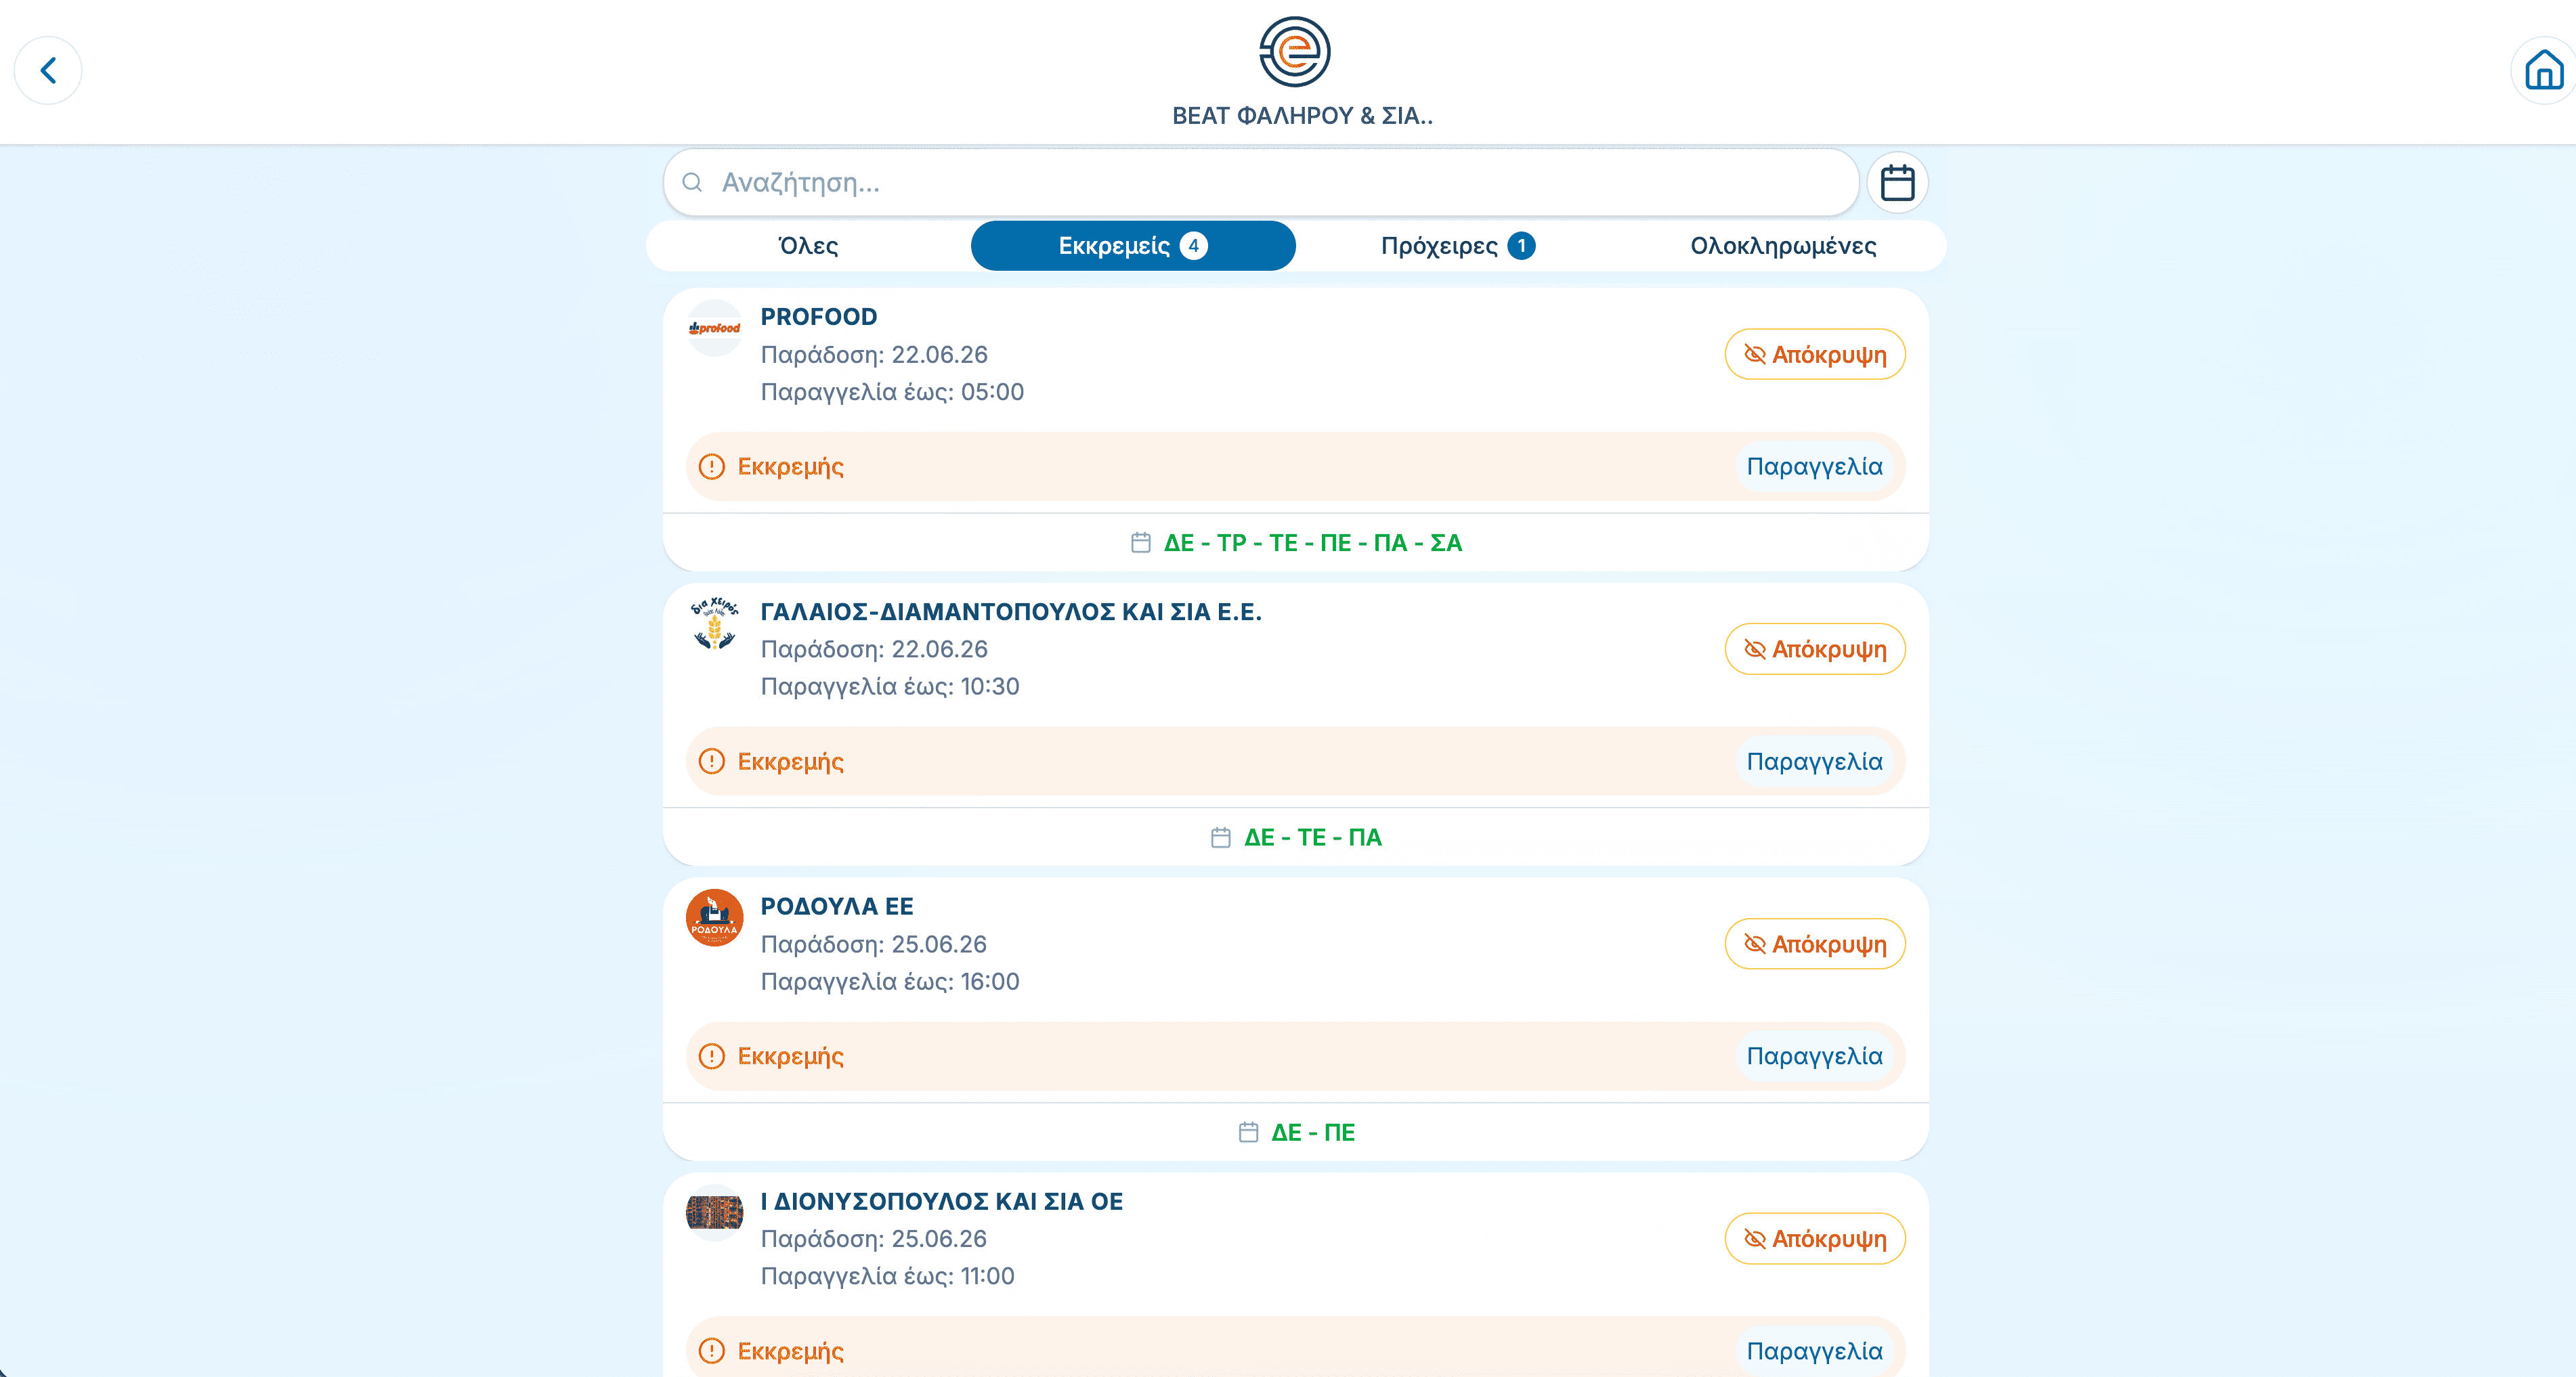Image resolution: width=2576 pixels, height=1377 pixels.
Task: Click the ΒΕΑΤ ΦΑΛΗΡΟΥ & ΣΙΑ.. header title
Action: coord(1302,116)
